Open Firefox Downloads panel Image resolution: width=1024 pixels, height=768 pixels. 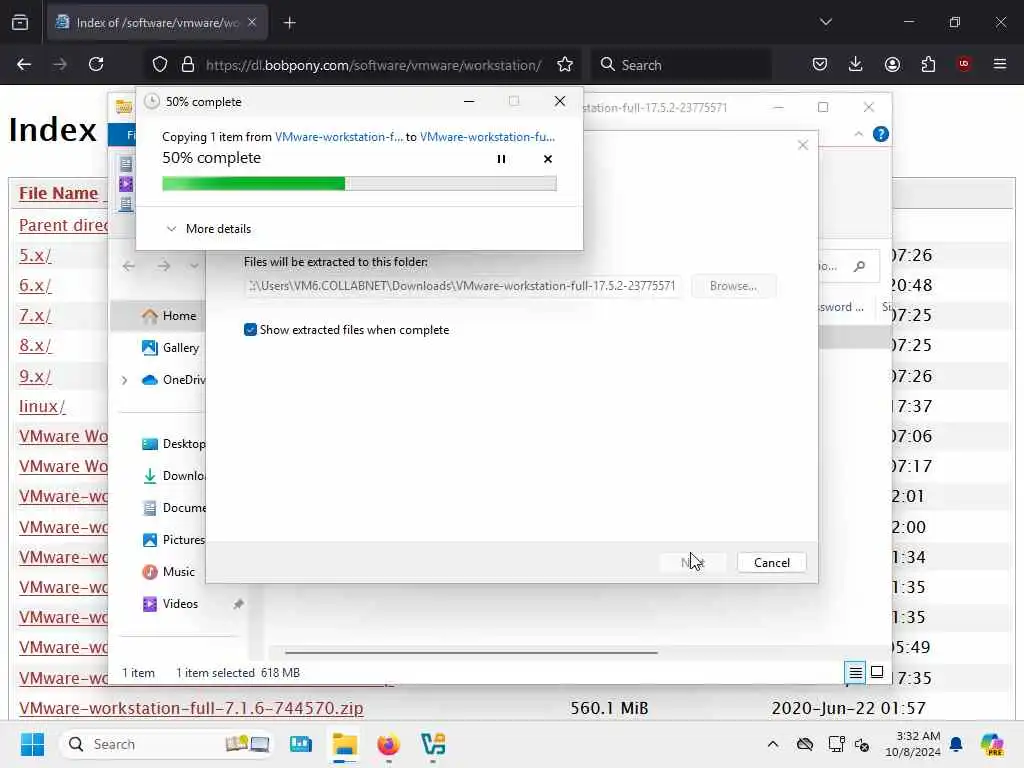point(856,64)
